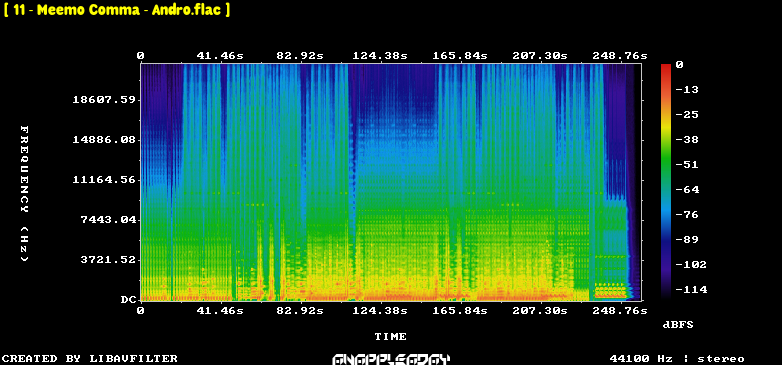Click the 3721.52 frequency axis label
The width and height of the screenshot is (782, 365).
[x=108, y=259]
